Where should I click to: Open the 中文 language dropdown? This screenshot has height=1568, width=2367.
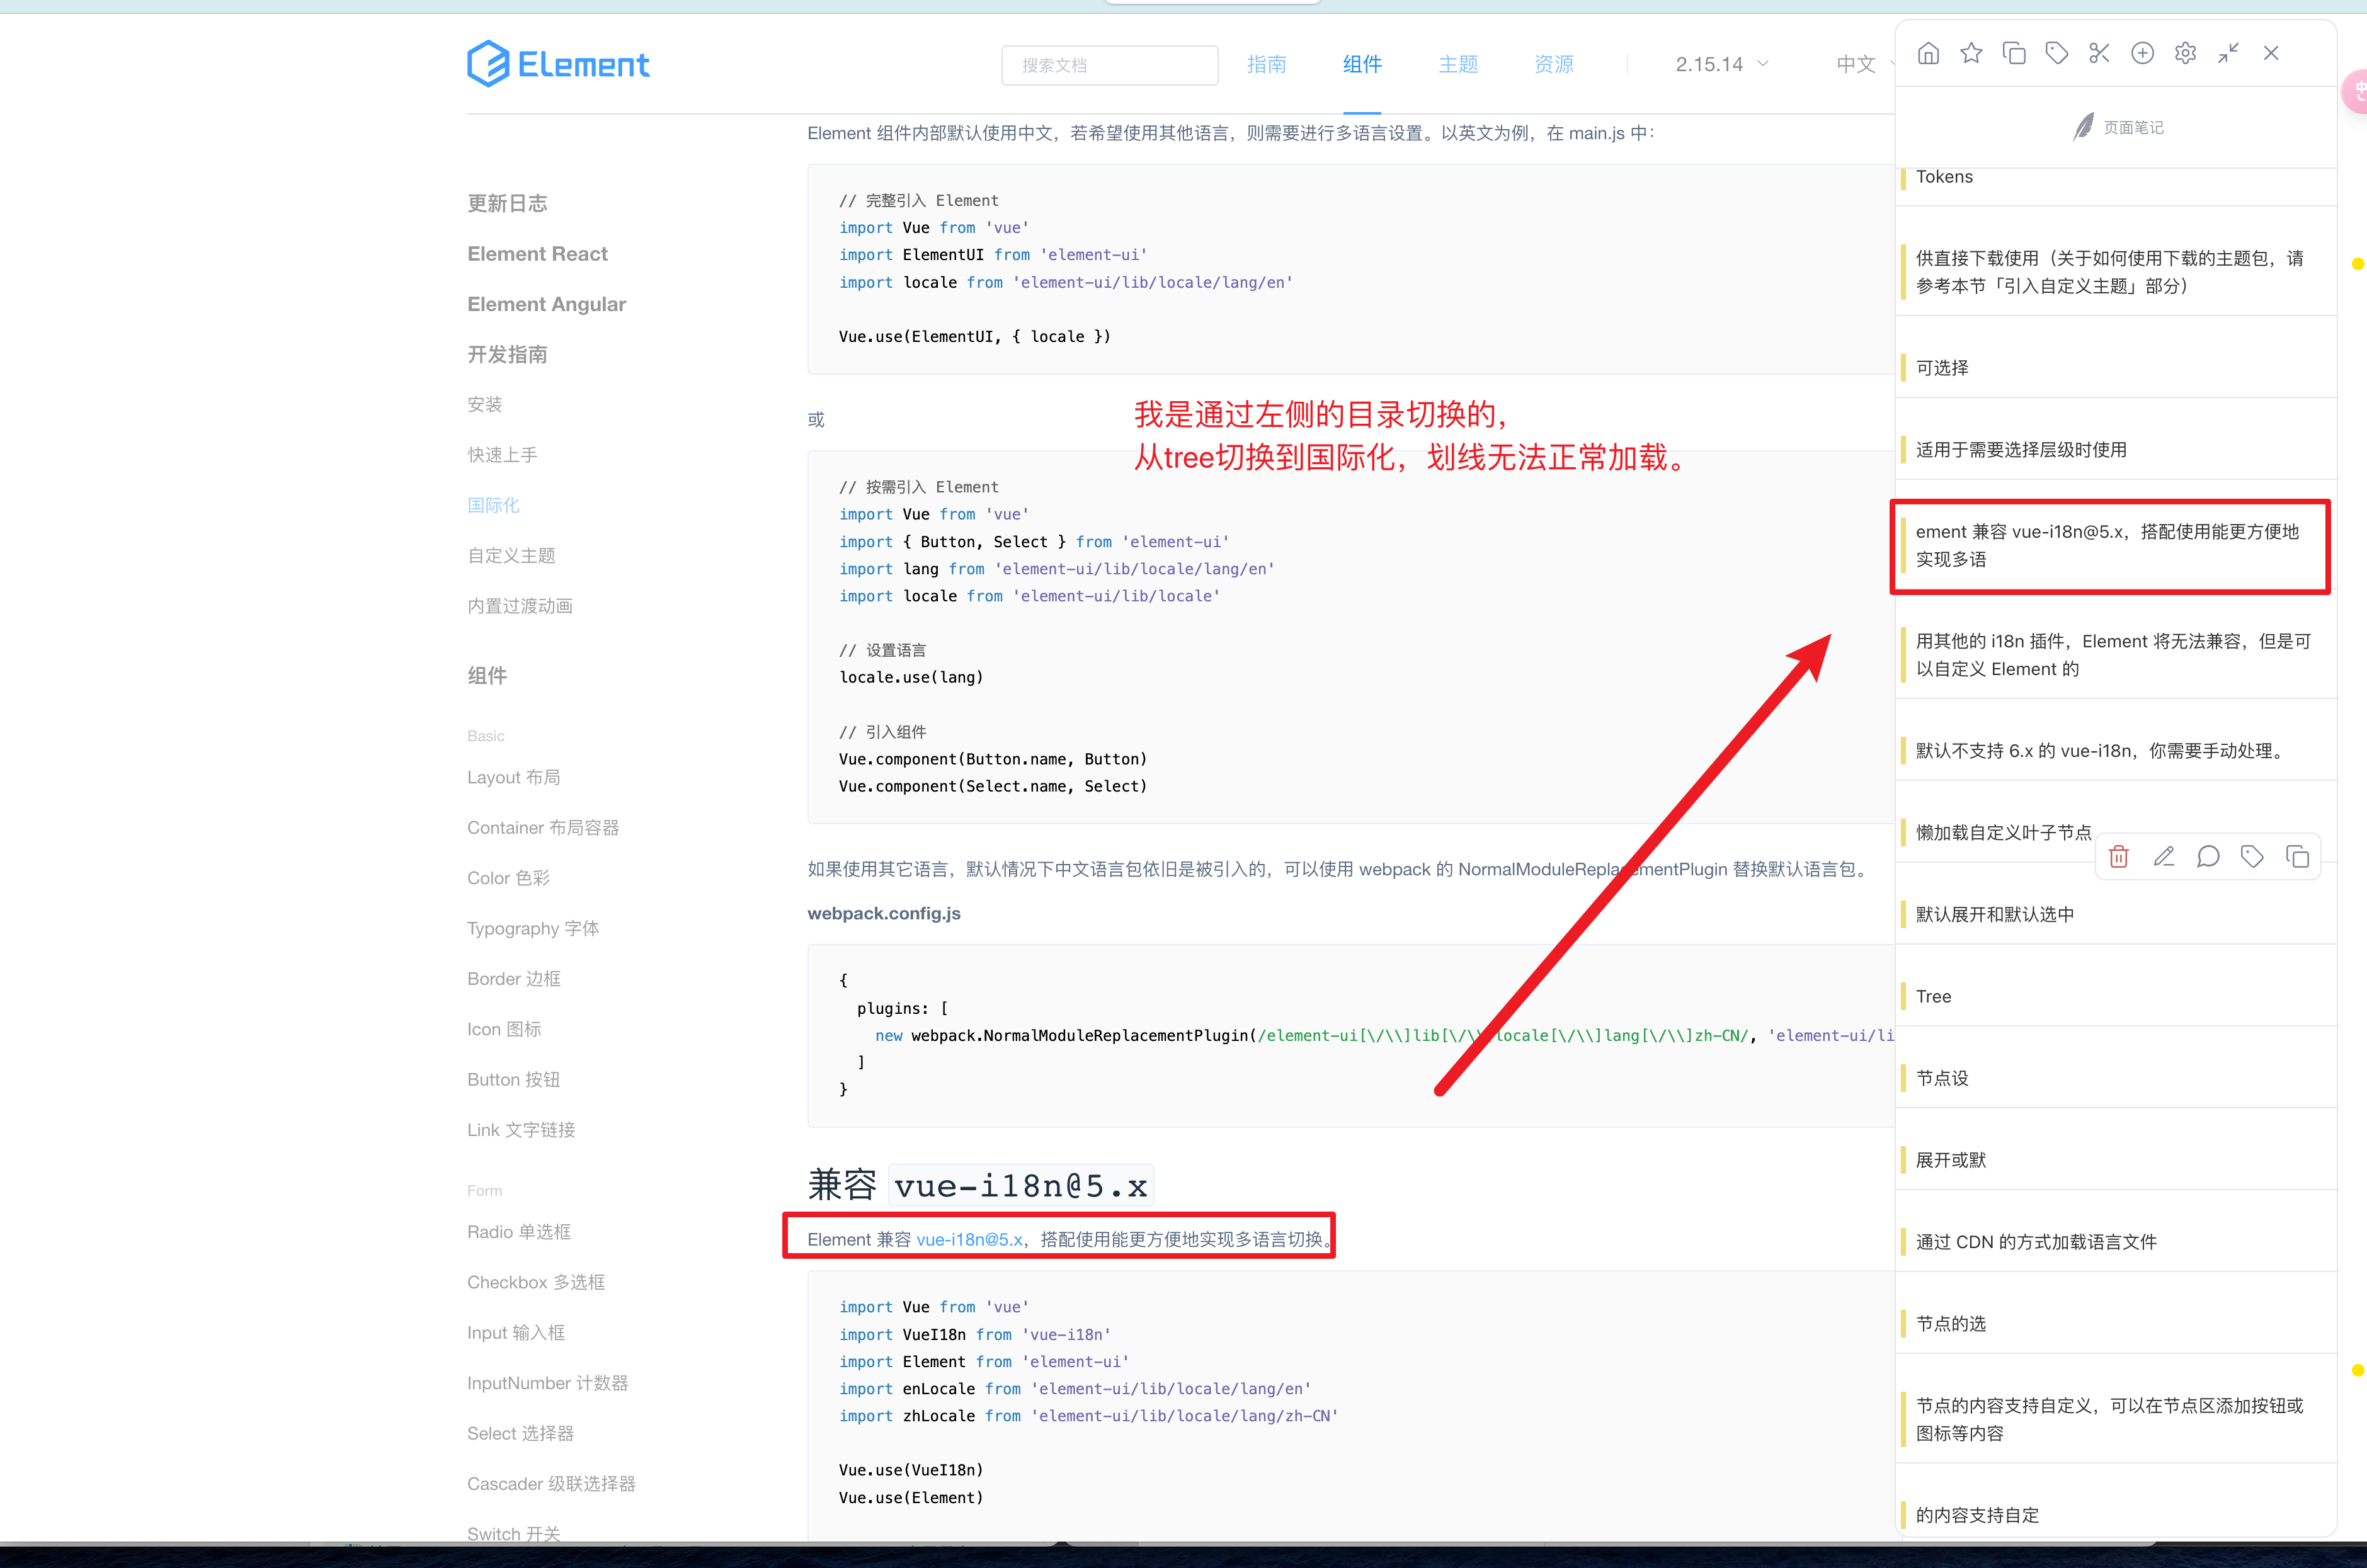point(1864,64)
